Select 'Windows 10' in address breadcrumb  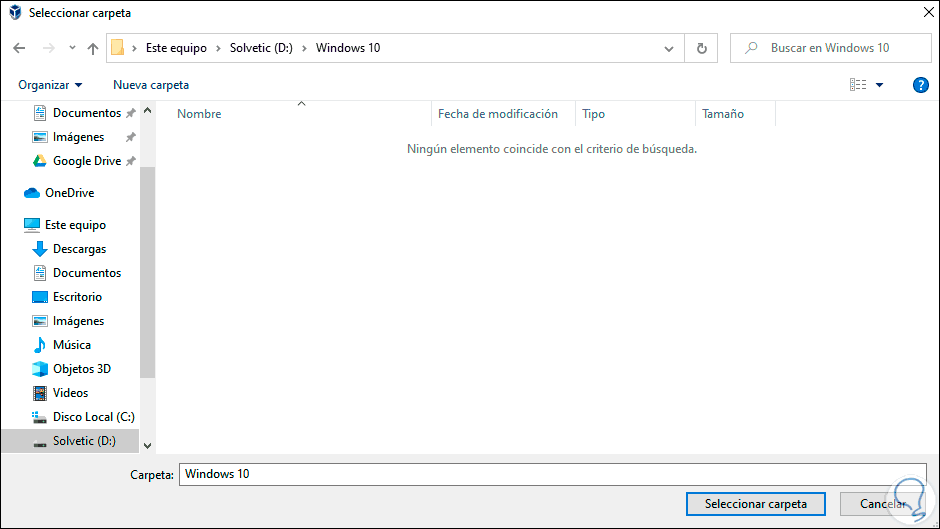tap(348, 48)
